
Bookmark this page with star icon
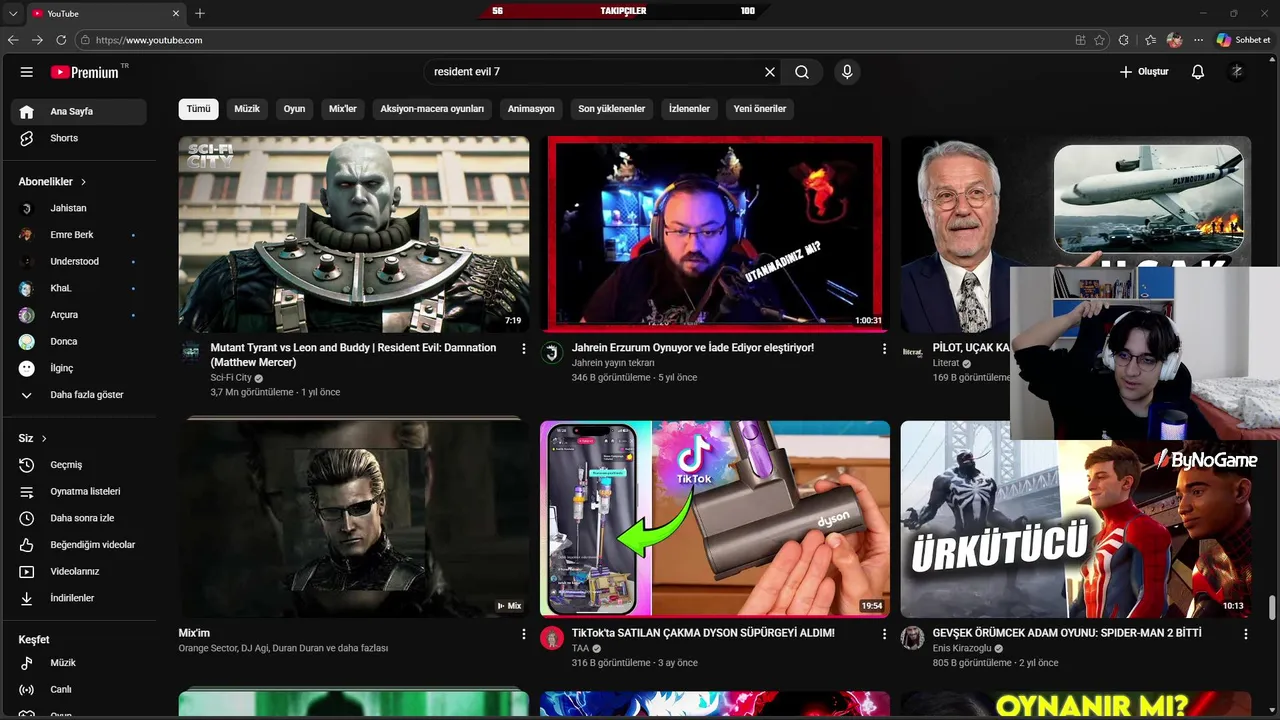[1100, 40]
